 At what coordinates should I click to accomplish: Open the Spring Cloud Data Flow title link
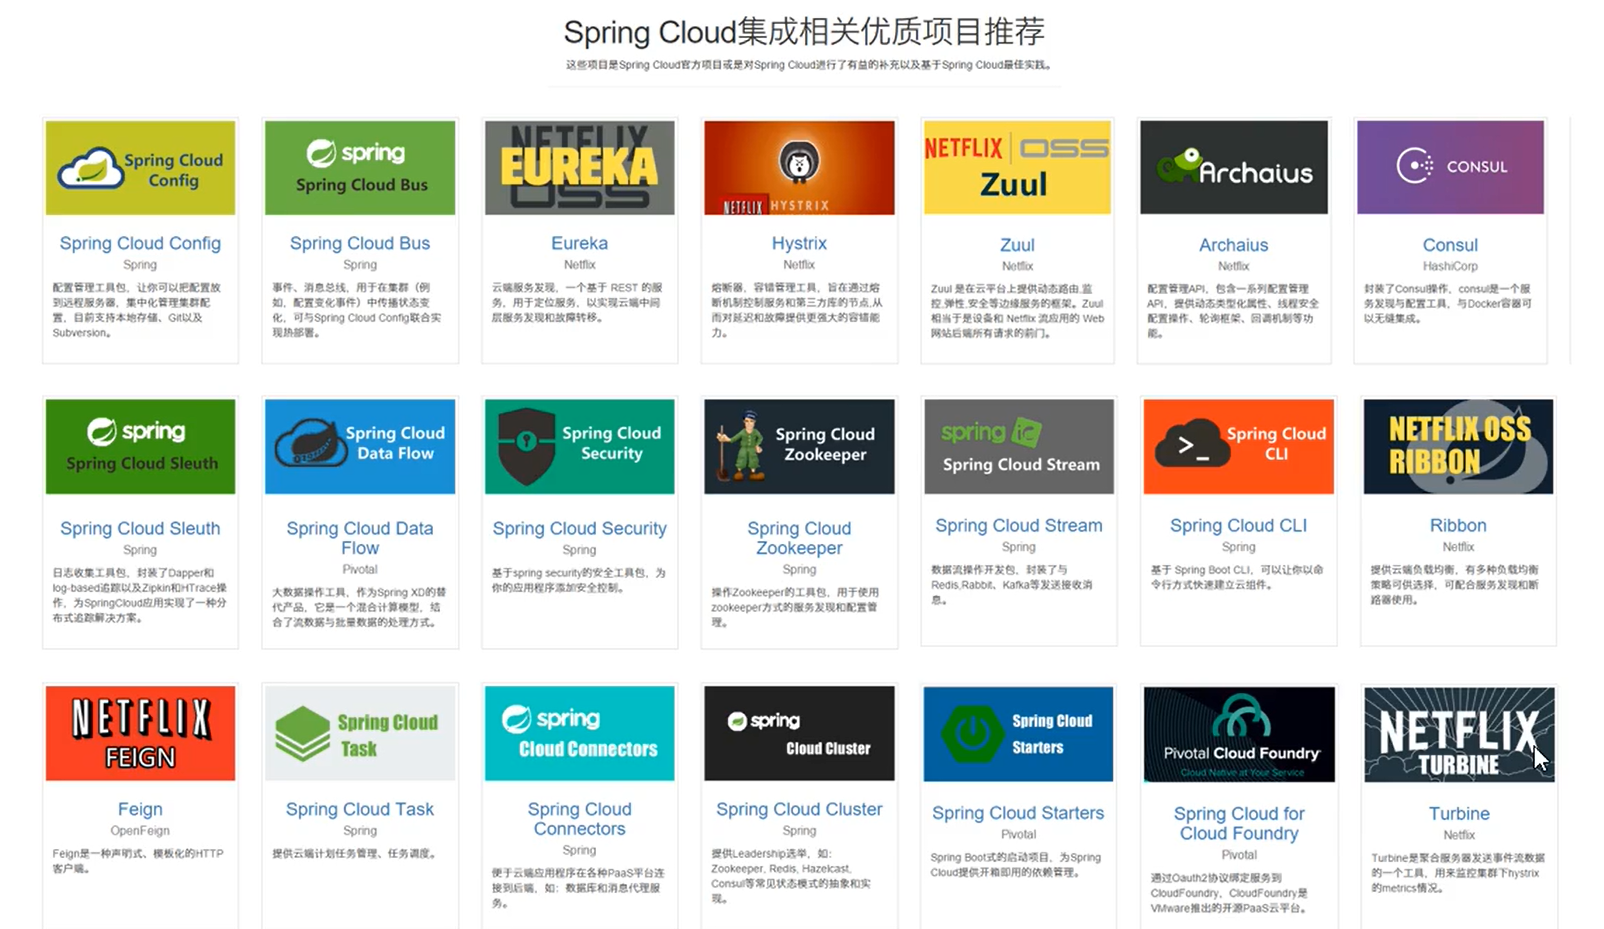click(360, 538)
